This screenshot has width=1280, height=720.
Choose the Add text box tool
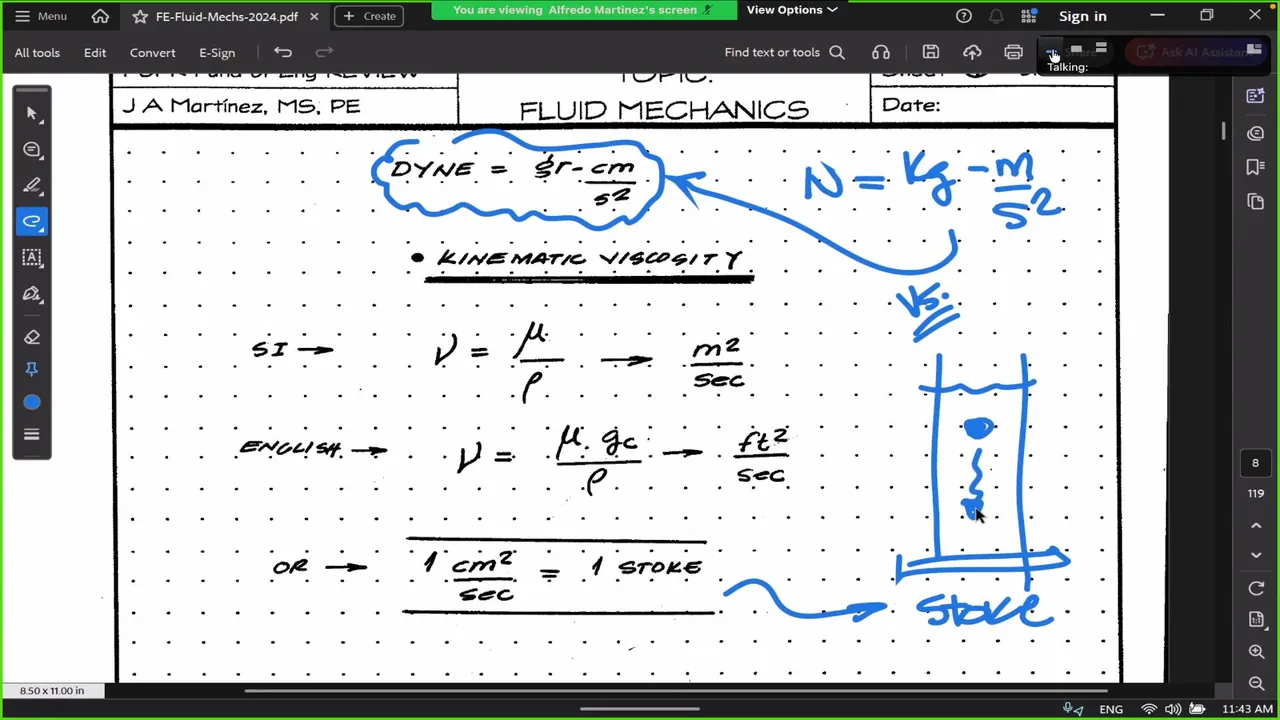coord(32,257)
